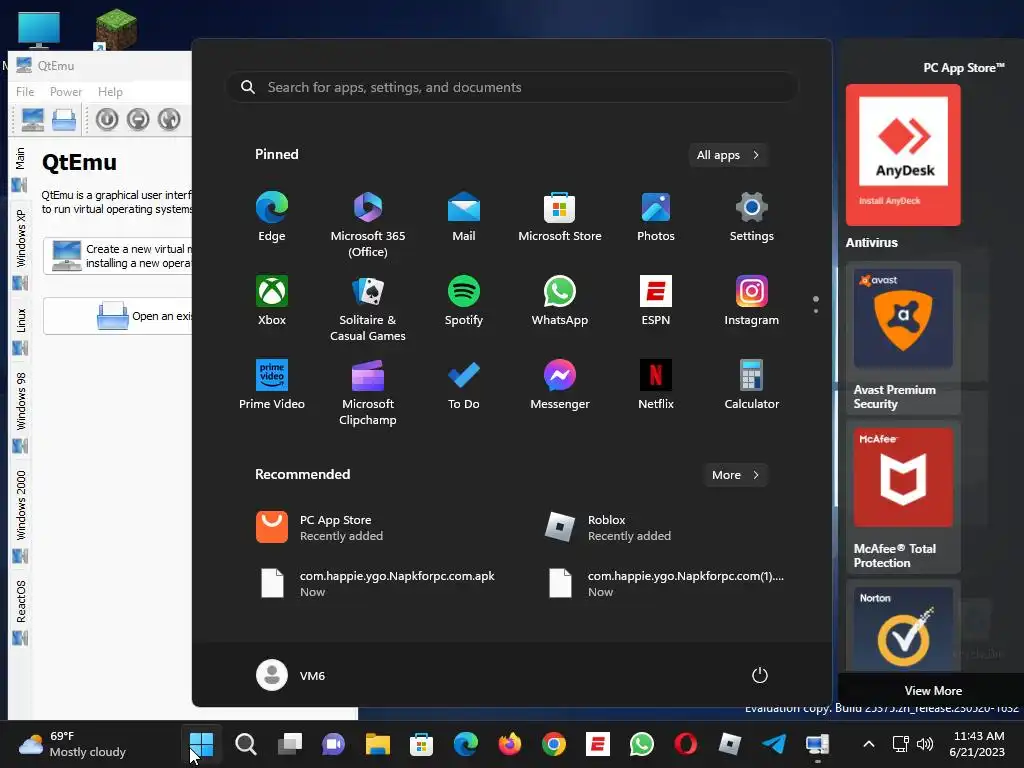
Task: Click QtEmu start machine power toolbar icon
Action: (107, 120)
